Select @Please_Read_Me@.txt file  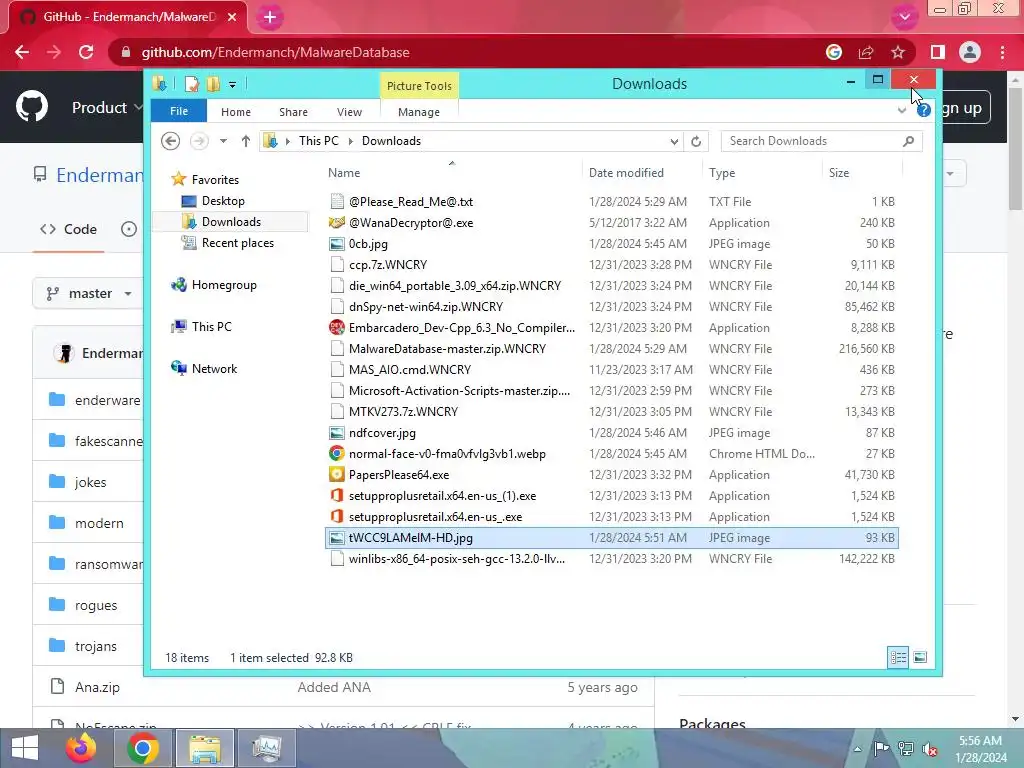click(411, 202)
